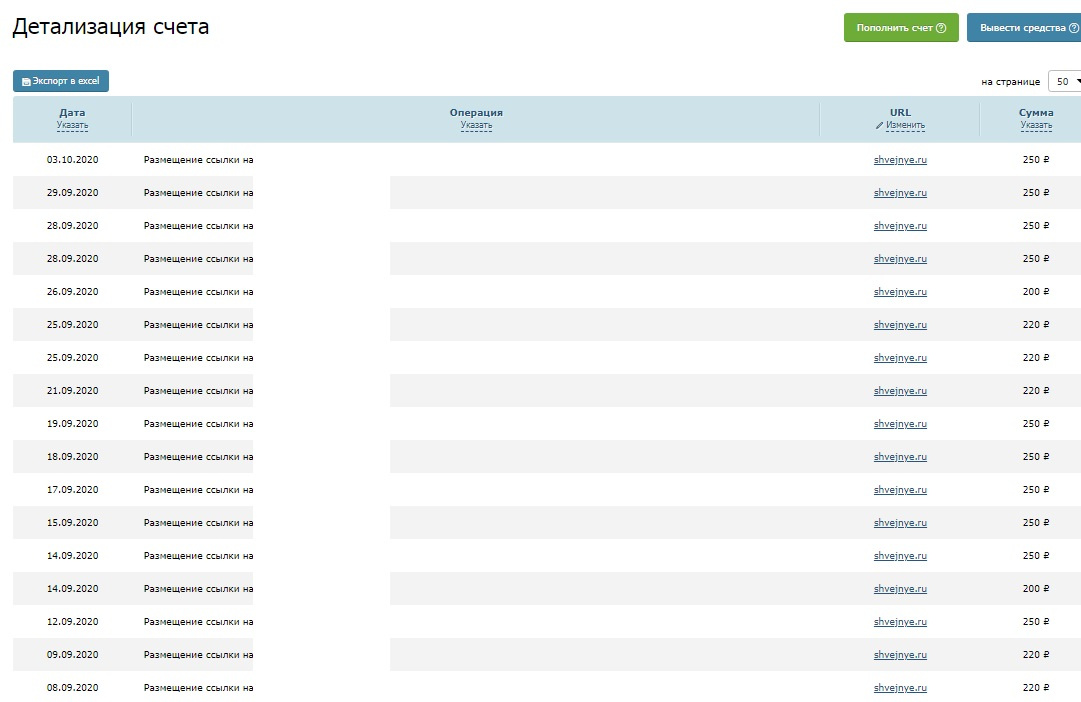Select the date cell 15.09.2020
The image size is (1081, 702).
tap(72, 523)
